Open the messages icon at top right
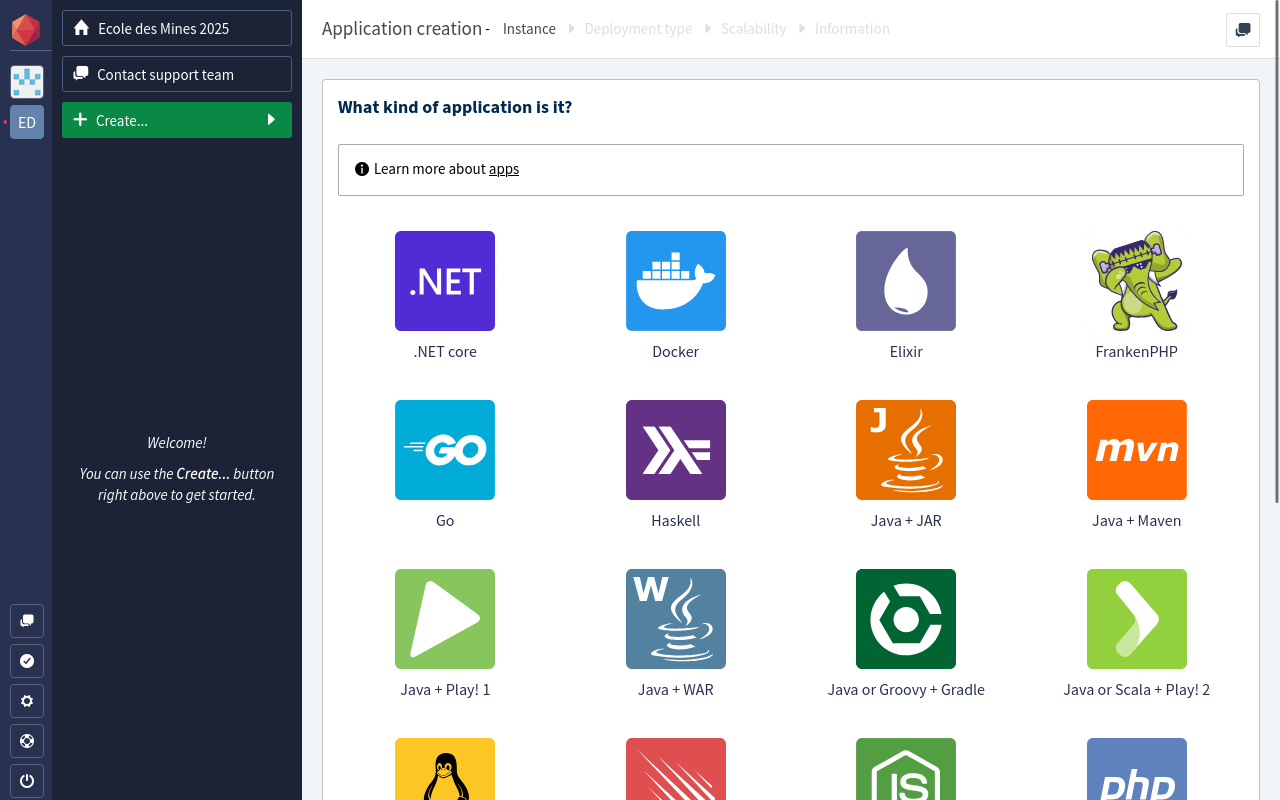 click(1242, 30)
